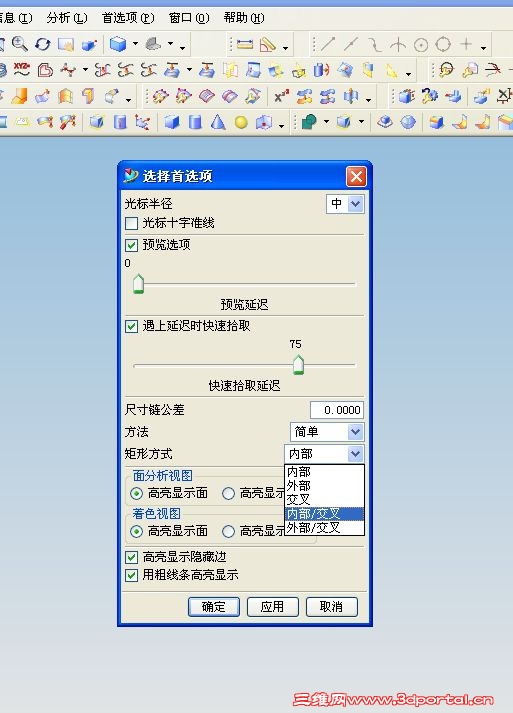
Task: Click the green Unite boolean icon
Action: coord(309,122)
